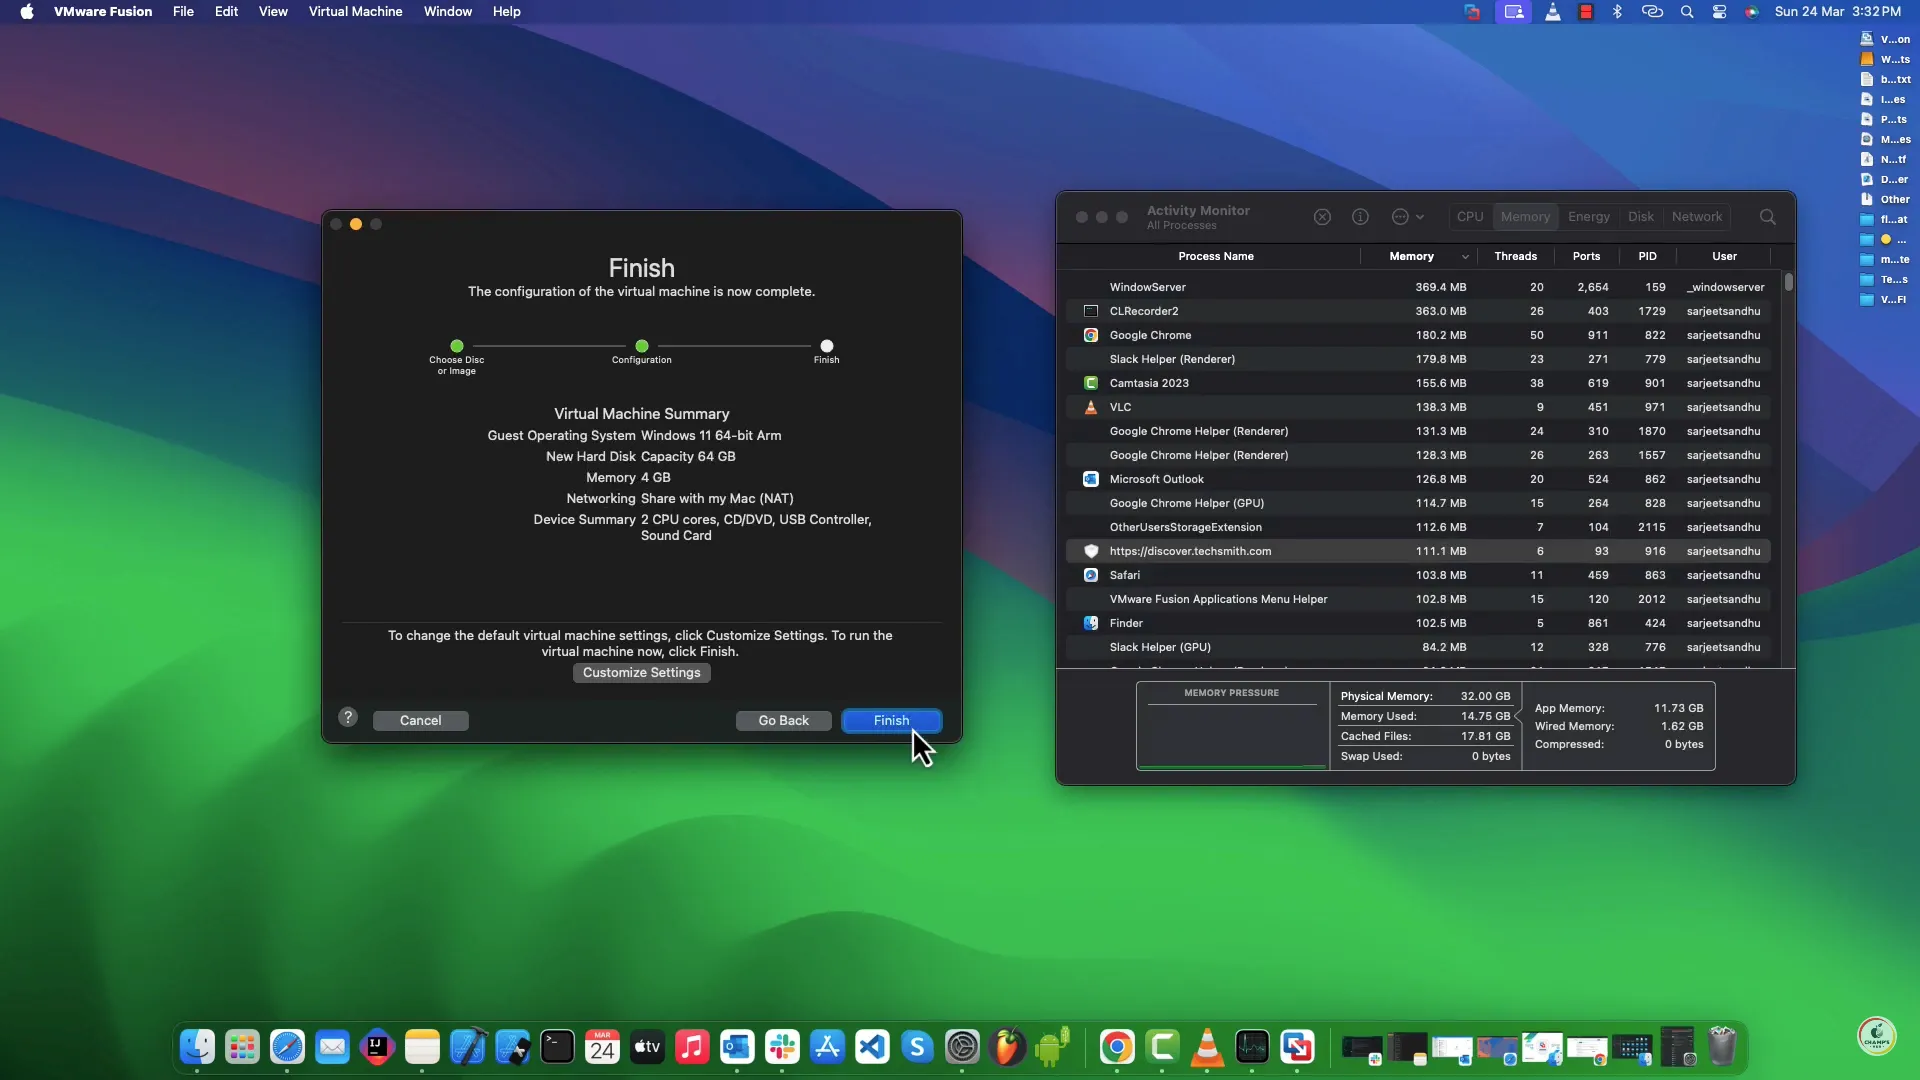1920x1080 pixels.
Task: Open Customize Settings for the virtual machine
Action: click(642, 673)
